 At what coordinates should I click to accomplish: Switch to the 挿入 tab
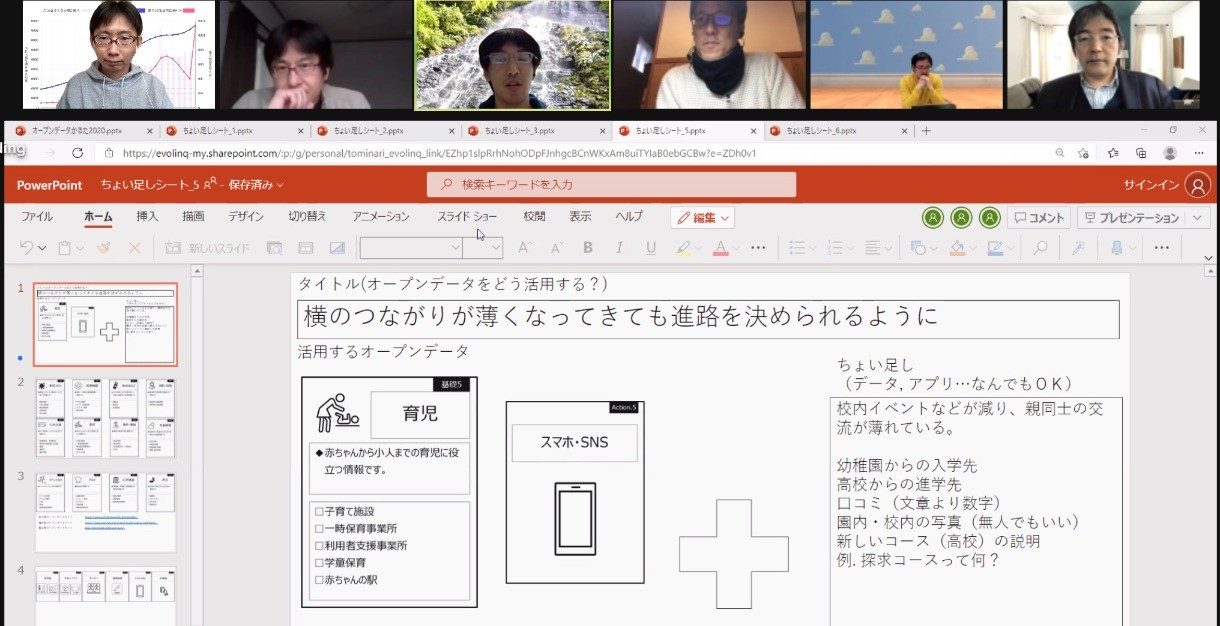(x=147, y=217)
